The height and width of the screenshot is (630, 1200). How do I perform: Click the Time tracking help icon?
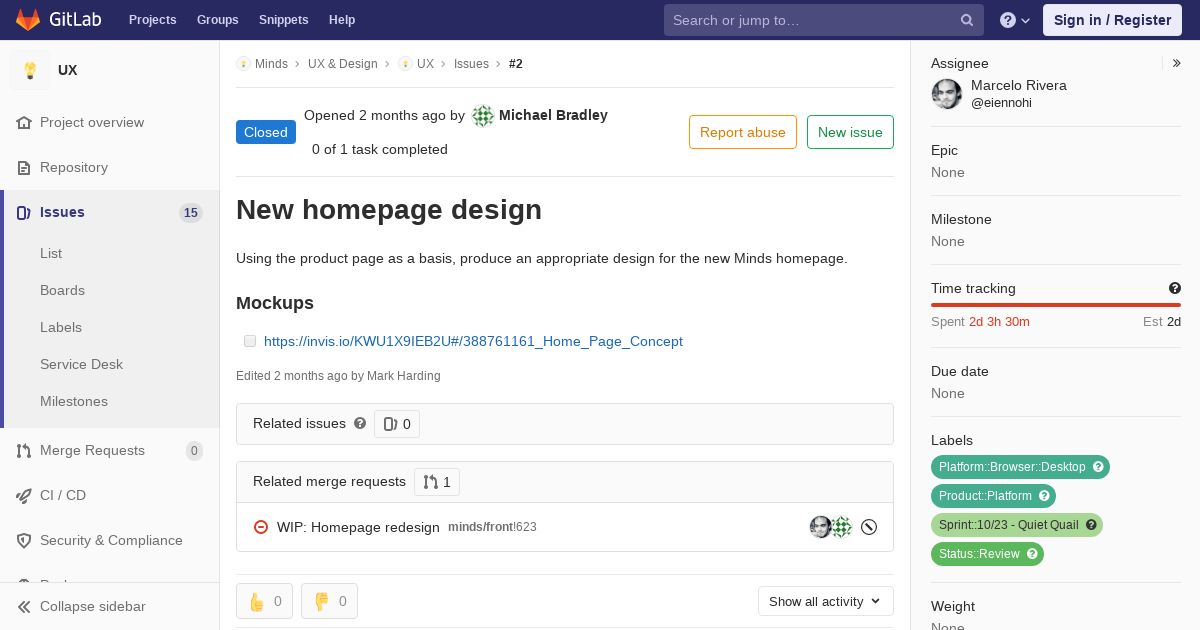(x=1175, y=288)
